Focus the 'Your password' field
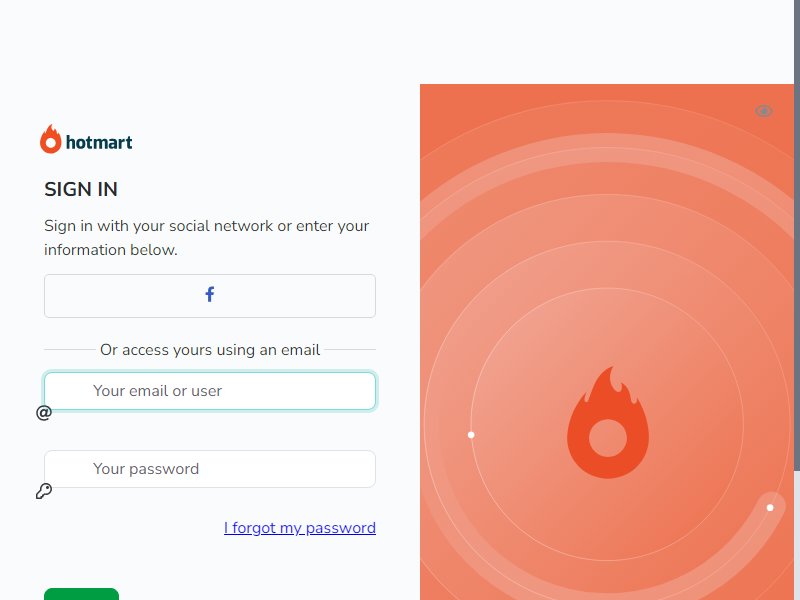800x600 pixels. point(210,469)
